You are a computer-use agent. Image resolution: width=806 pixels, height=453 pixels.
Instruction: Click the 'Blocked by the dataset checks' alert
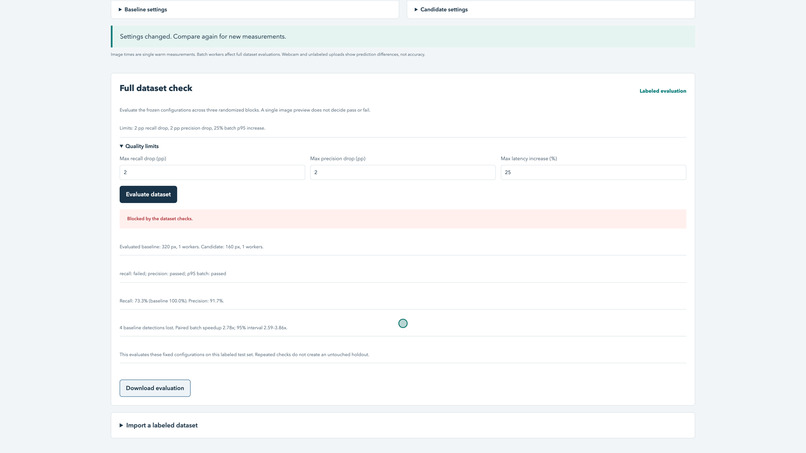(x=403, y=219)
